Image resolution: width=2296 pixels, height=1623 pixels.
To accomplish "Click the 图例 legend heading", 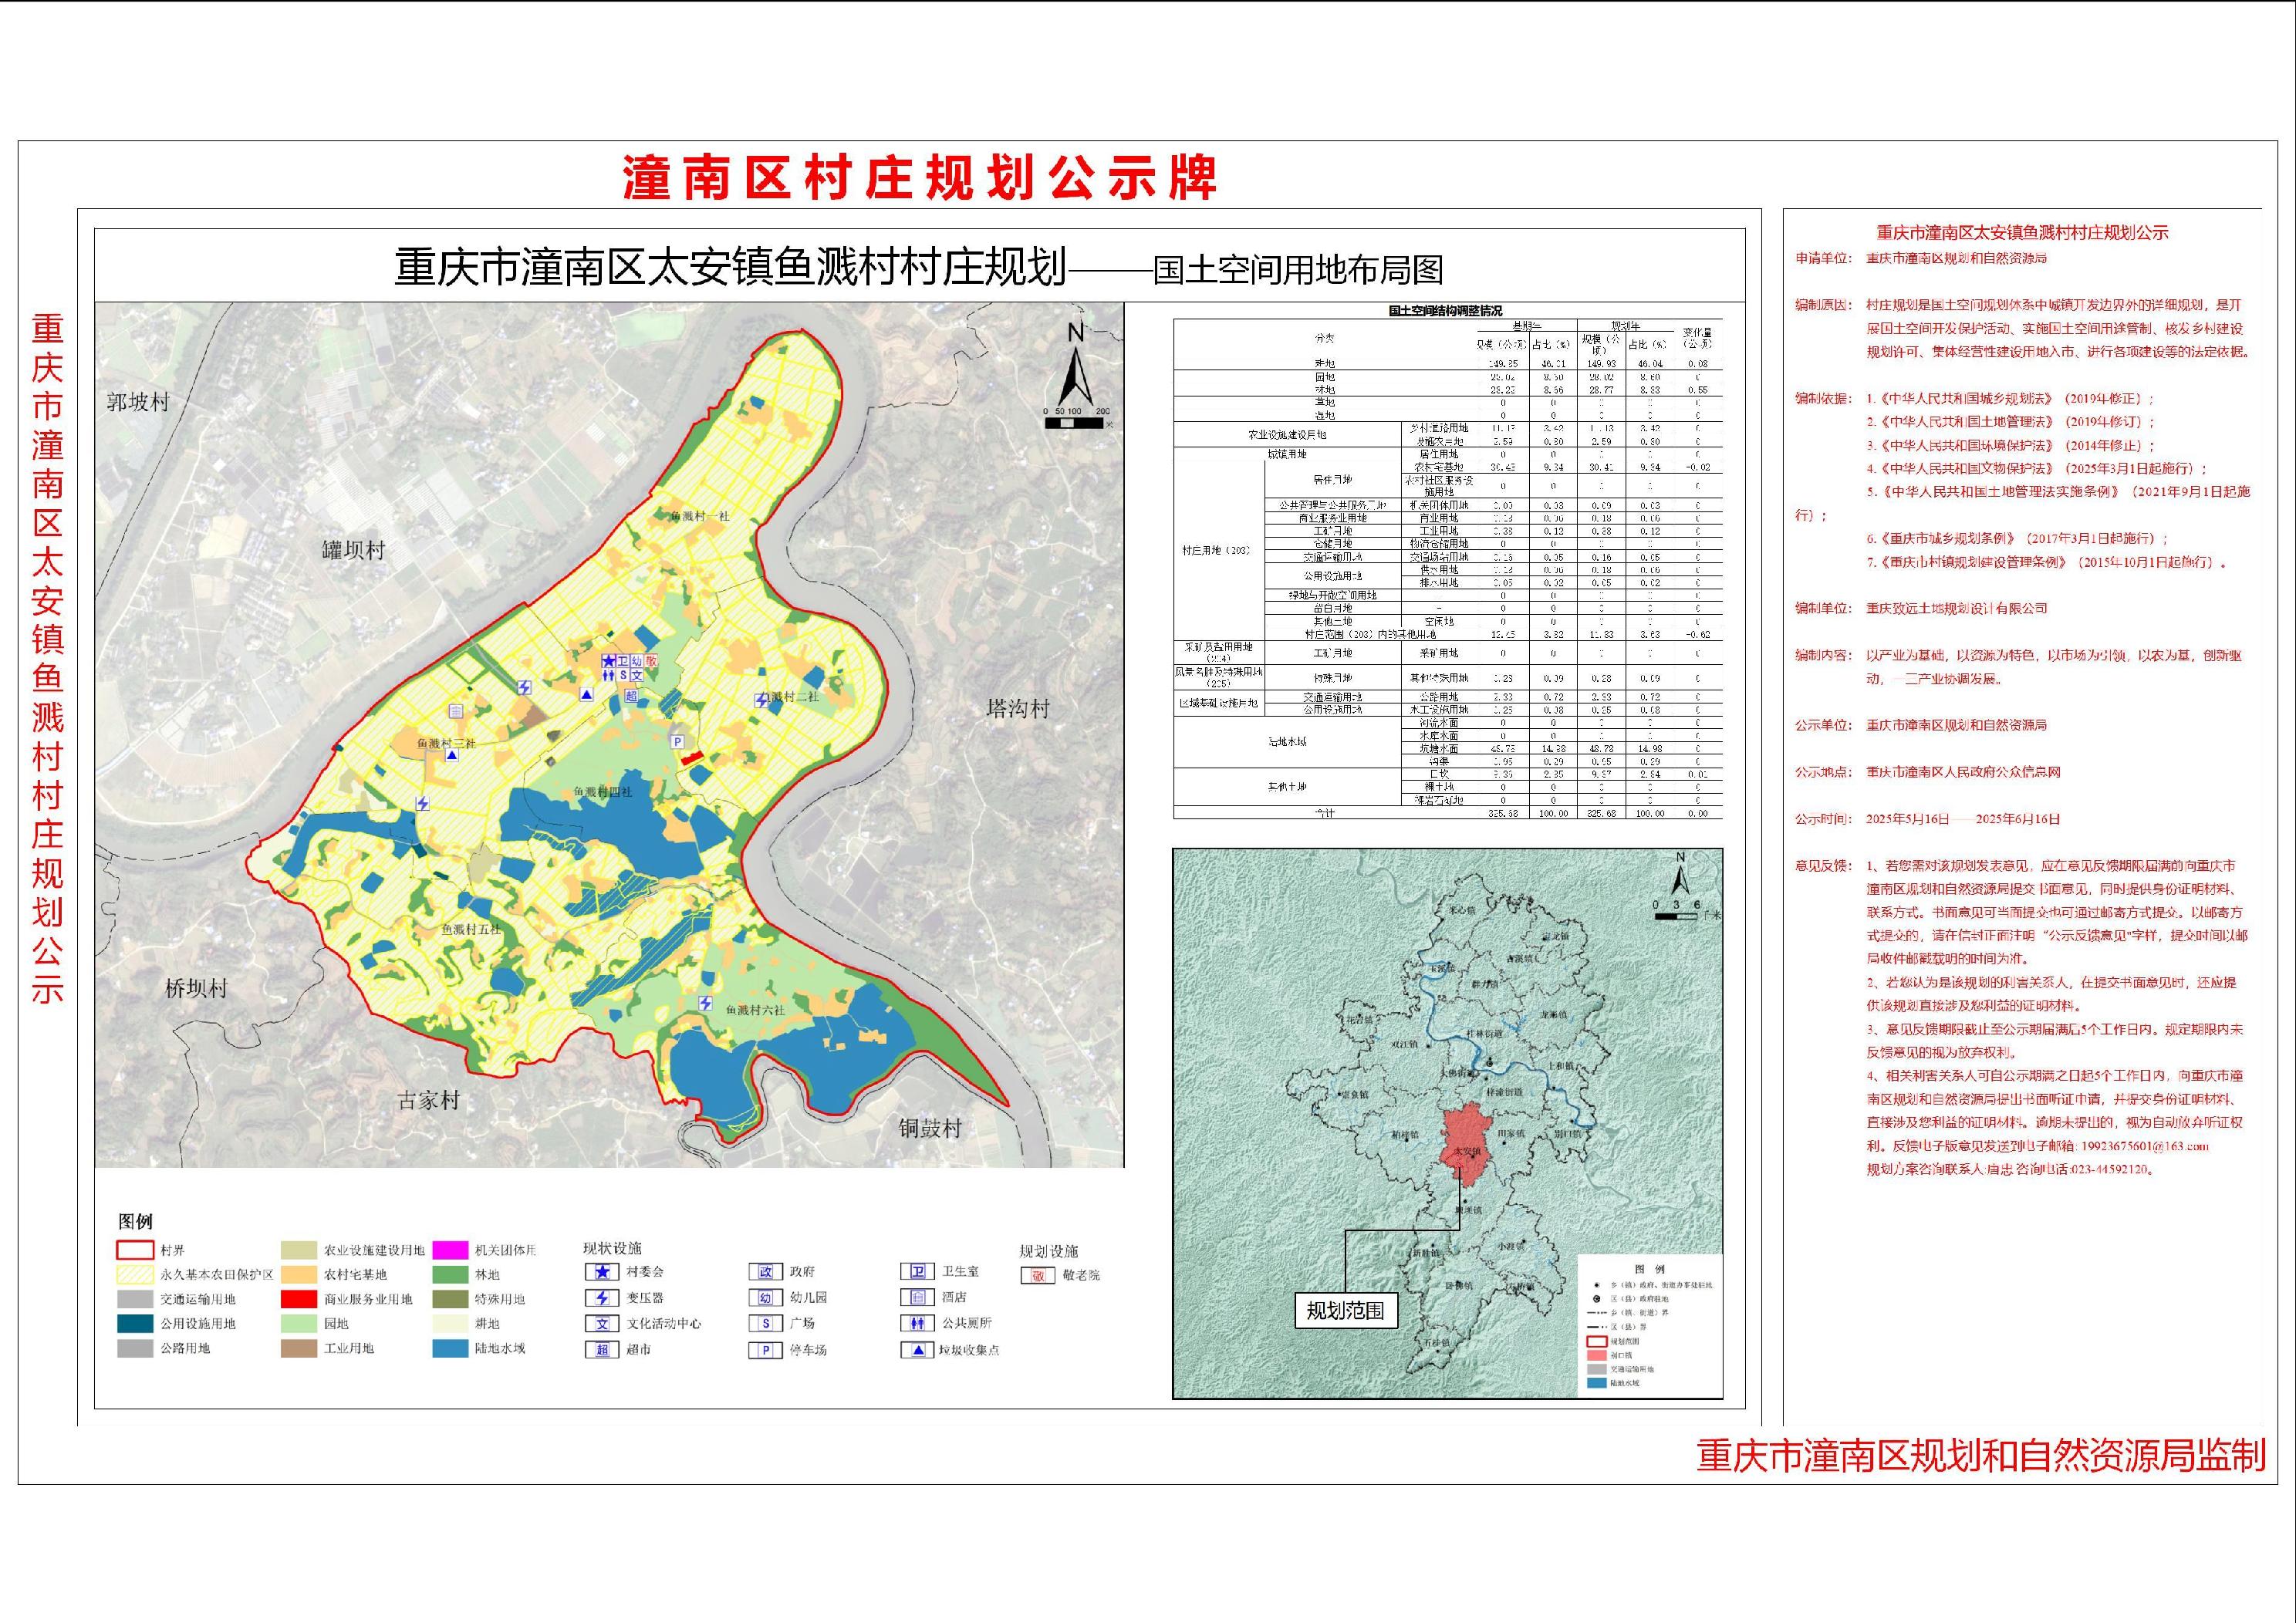I will click(x=136, y=1221).
